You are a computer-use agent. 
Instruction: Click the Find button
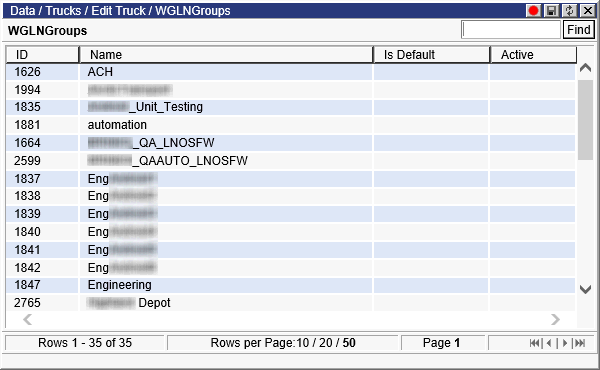579,30
